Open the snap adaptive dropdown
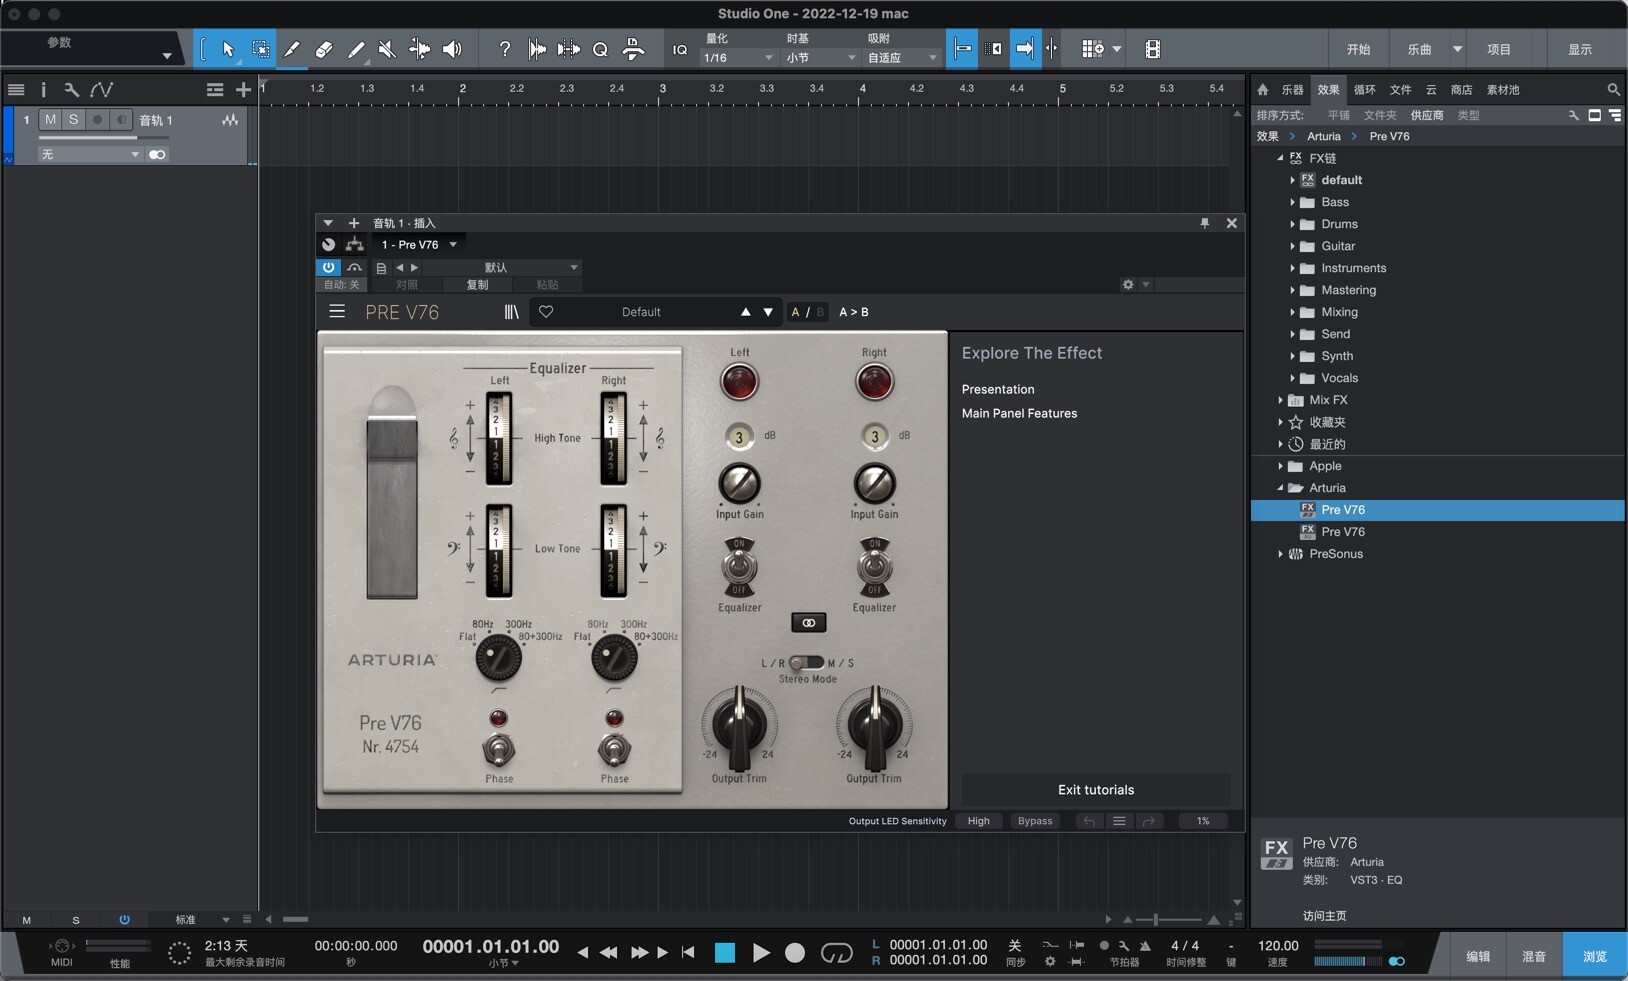Image resolution: width=1628 pixels, height=981 pixels. [901, 58]
